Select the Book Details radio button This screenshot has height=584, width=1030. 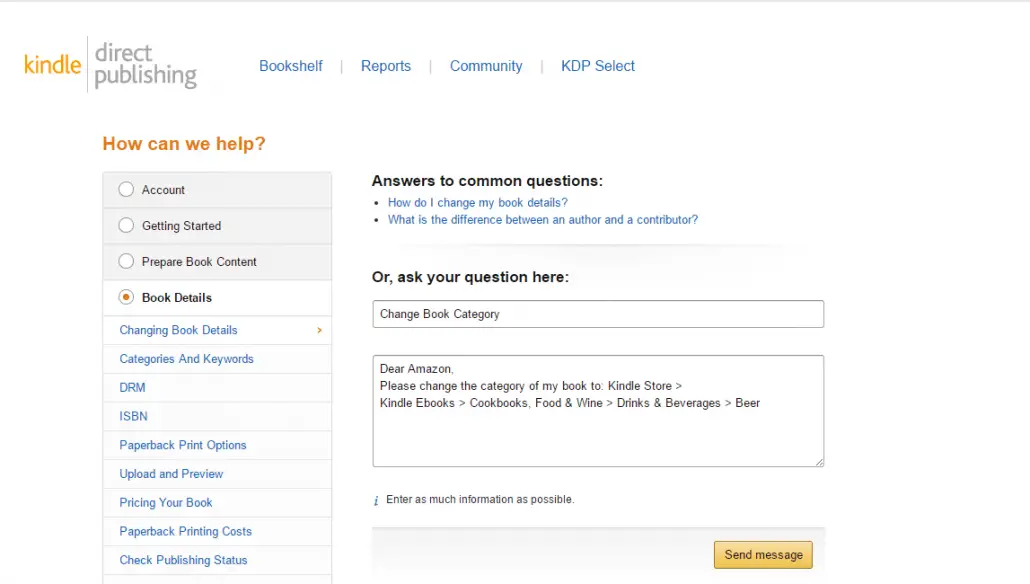pyautogui.click(x=126, y=297)
